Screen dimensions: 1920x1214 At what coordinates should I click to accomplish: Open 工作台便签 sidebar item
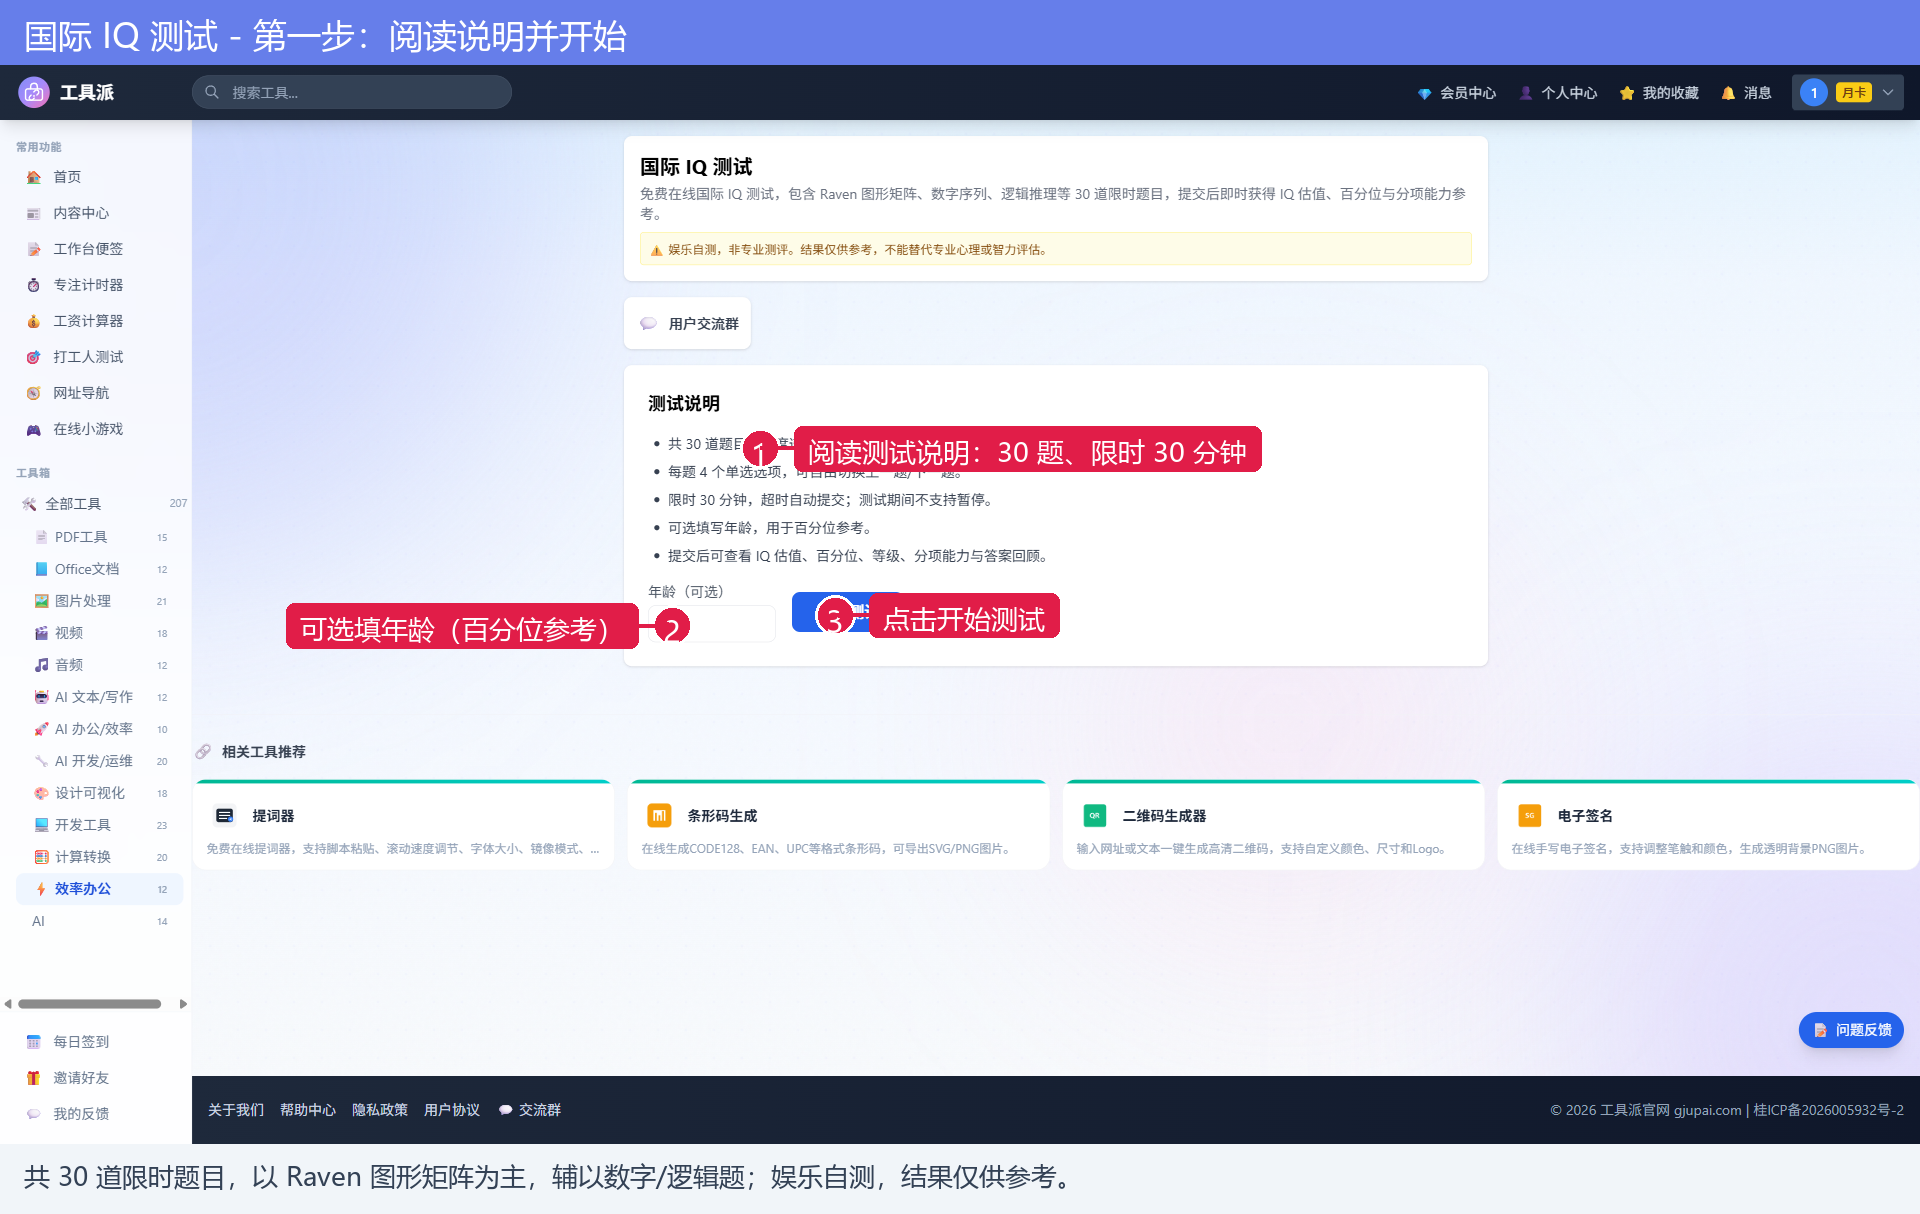(x=96, y=249)
